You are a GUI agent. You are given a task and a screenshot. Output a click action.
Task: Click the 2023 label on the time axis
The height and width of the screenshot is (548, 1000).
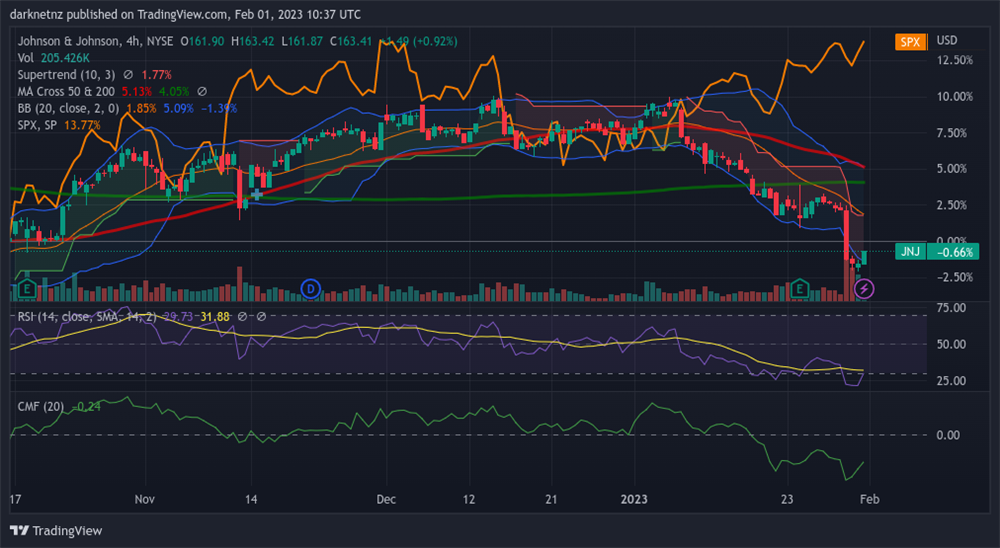click(x=635, y=498)
